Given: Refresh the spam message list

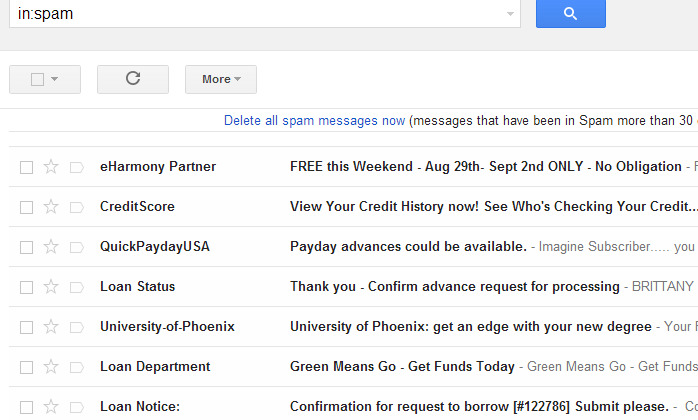Looking at the screenshot, I should (x=133, y=79).
